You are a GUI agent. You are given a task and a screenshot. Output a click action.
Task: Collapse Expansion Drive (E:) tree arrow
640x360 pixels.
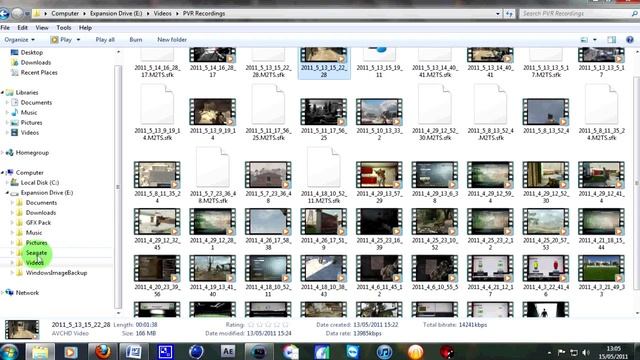tap(7, 193)
